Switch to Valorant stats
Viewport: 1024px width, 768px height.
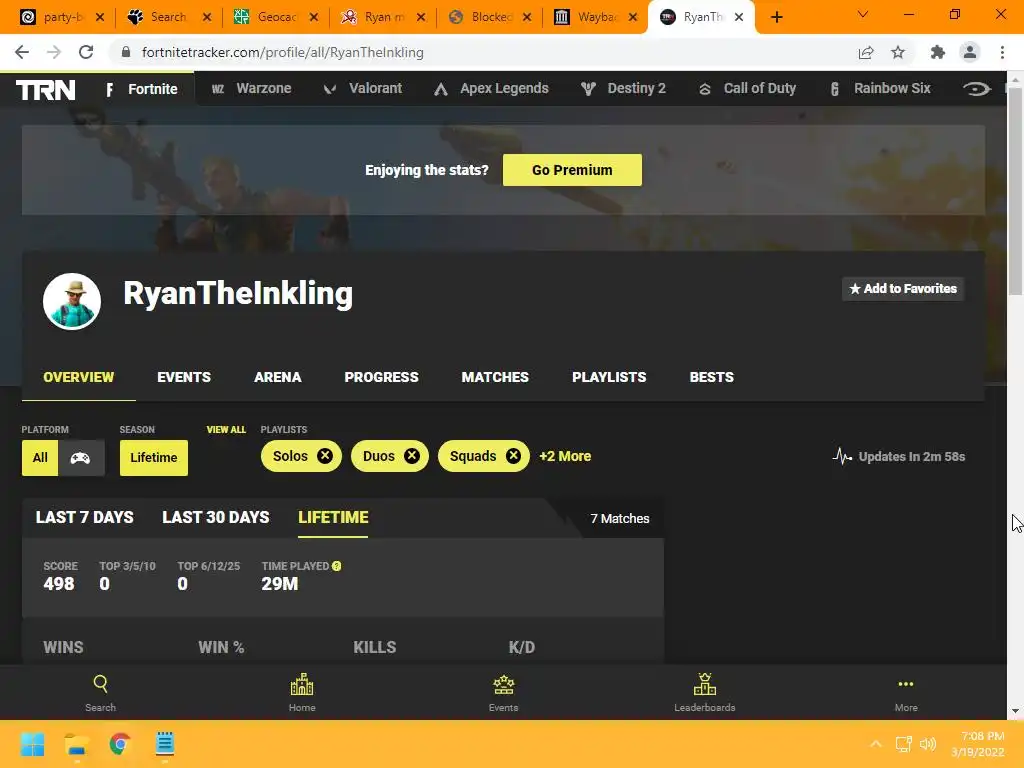(362, 88)
